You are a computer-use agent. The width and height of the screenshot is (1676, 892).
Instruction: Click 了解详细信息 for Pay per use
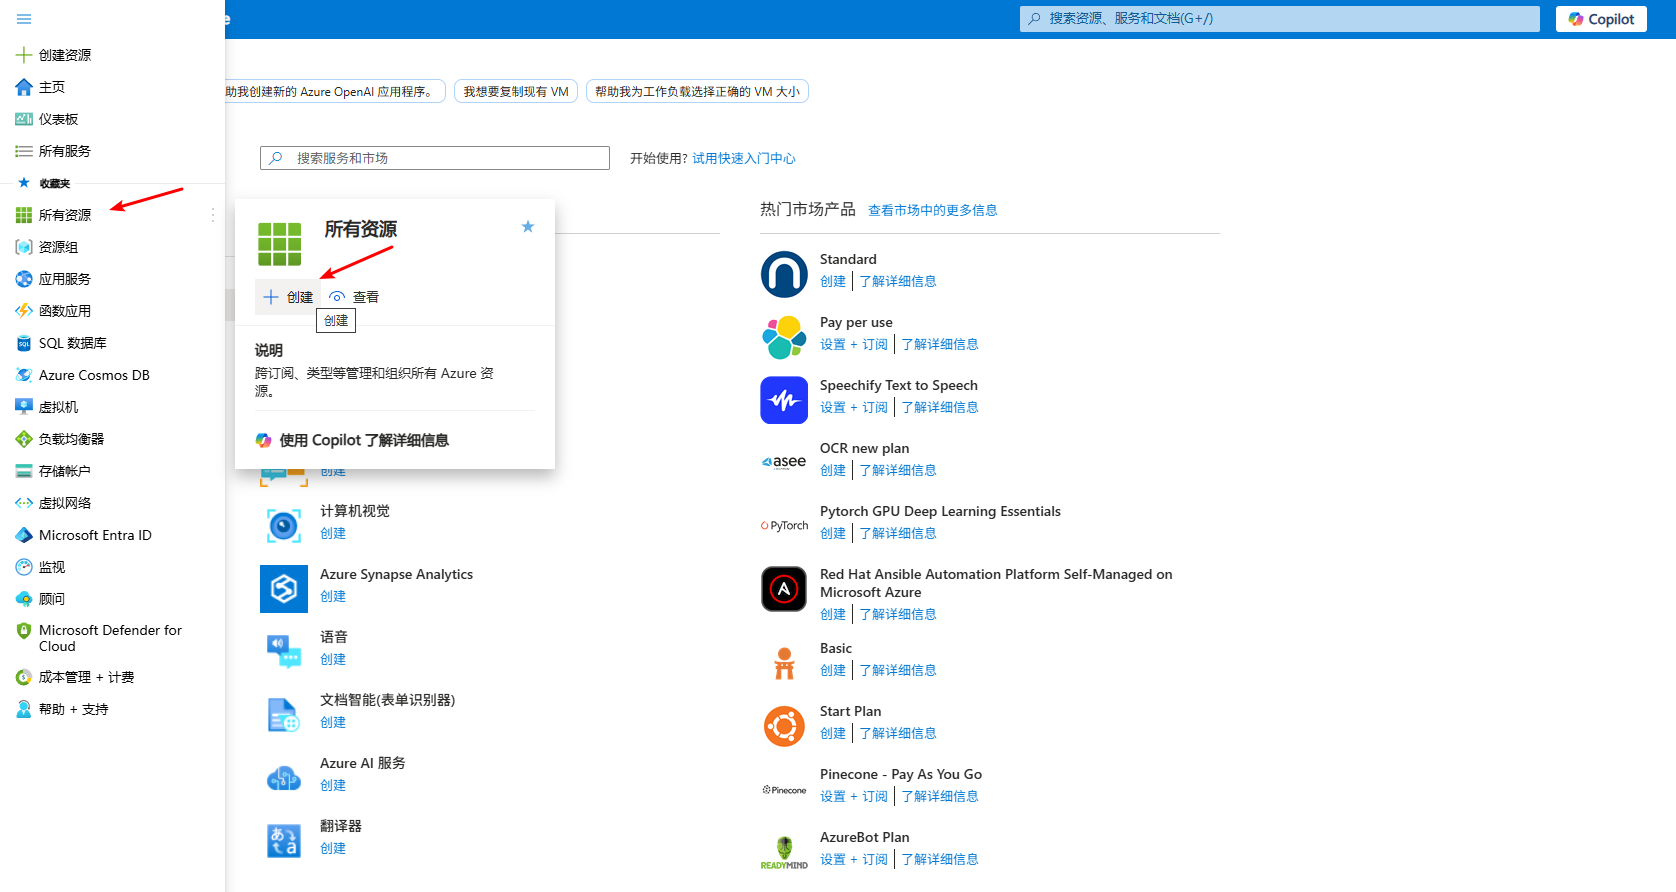pyautogui.click(x=940, y=344)
